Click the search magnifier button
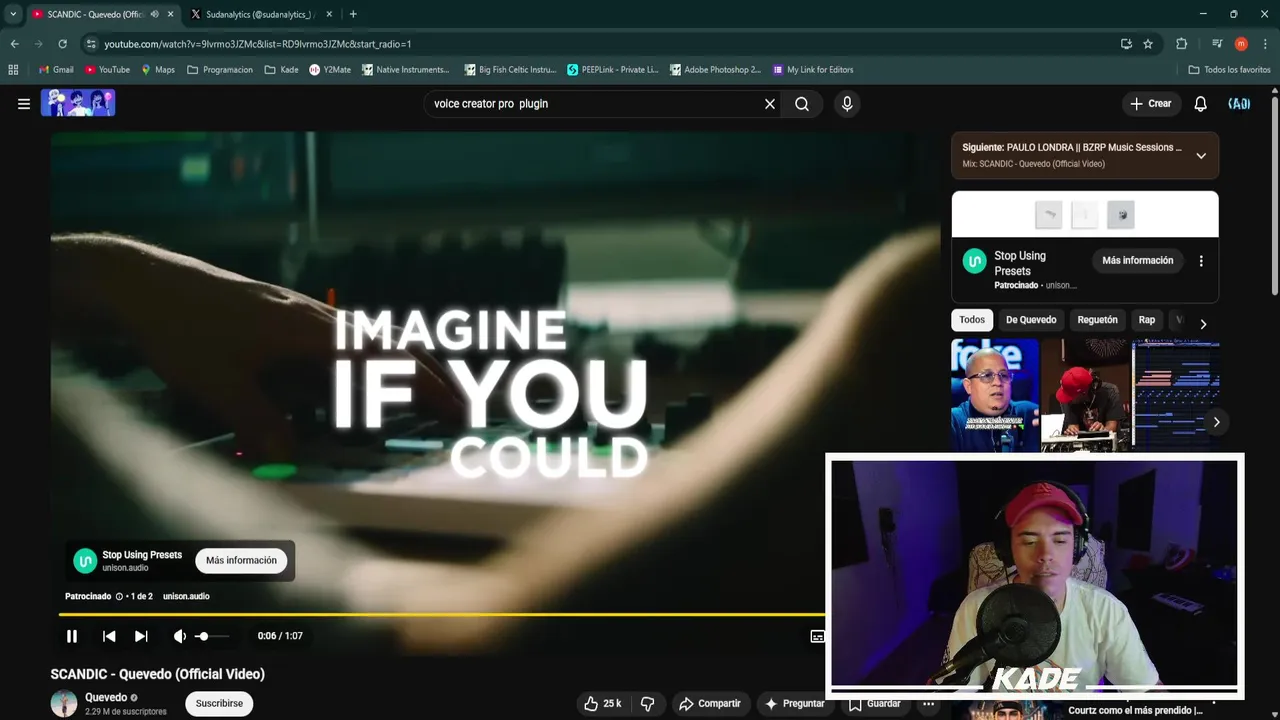The width and height of the screenshot is (1280, 720). (802, 104)
